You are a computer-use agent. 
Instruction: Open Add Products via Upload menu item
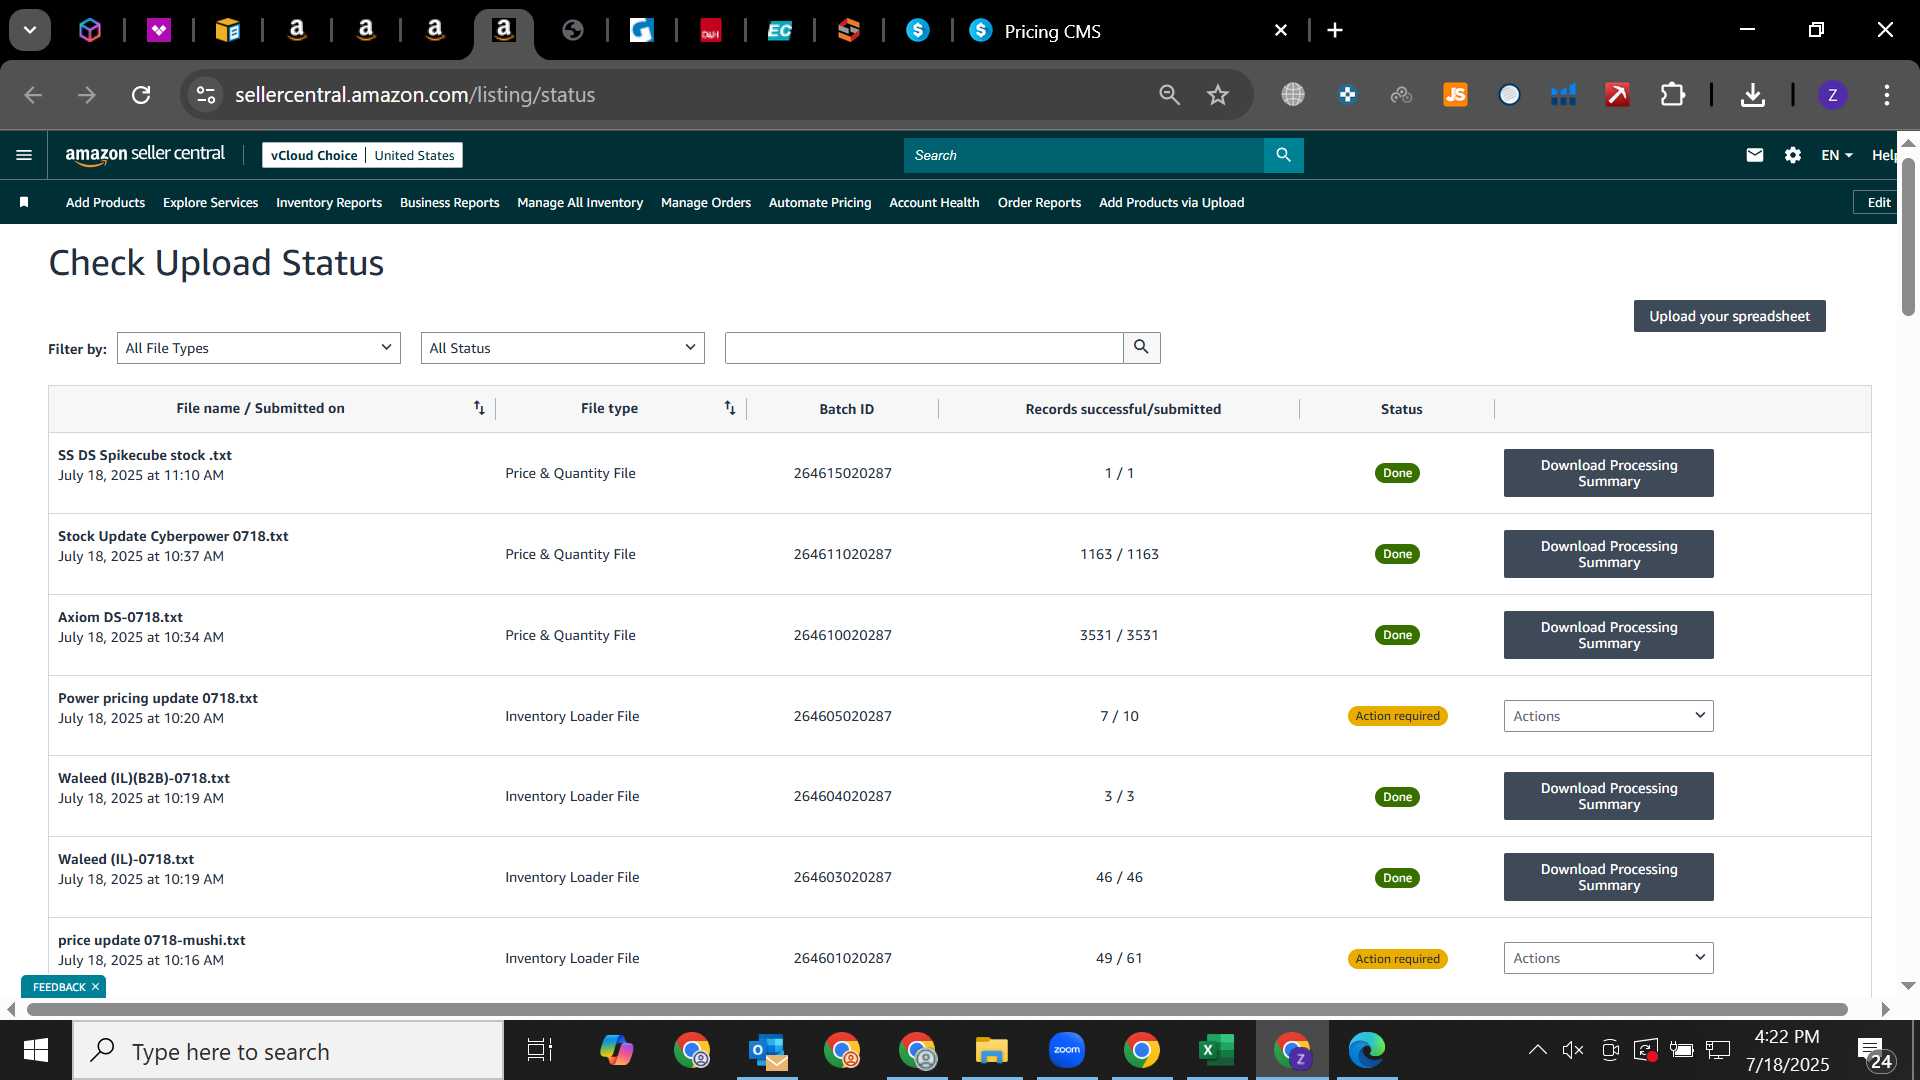pos(1171,202)
